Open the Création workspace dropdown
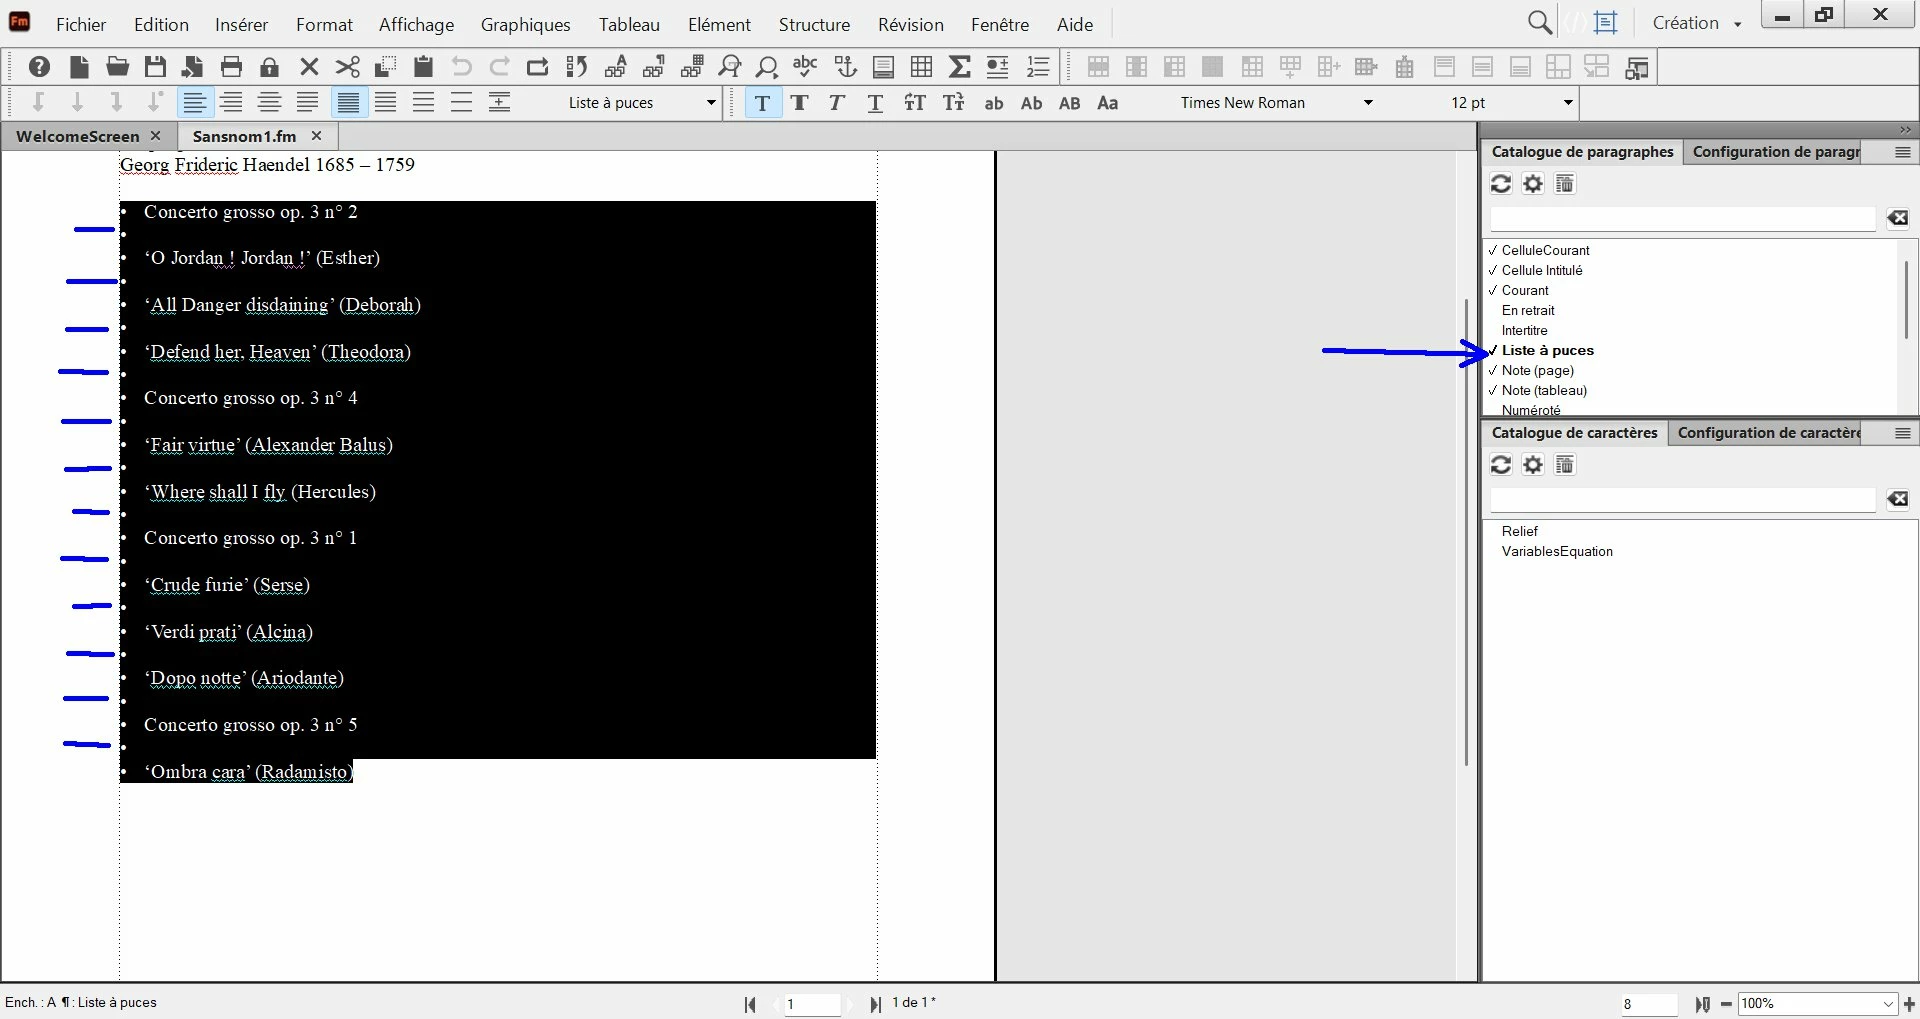This screenshot has height=1019, width=1920. click(1697, 23)
